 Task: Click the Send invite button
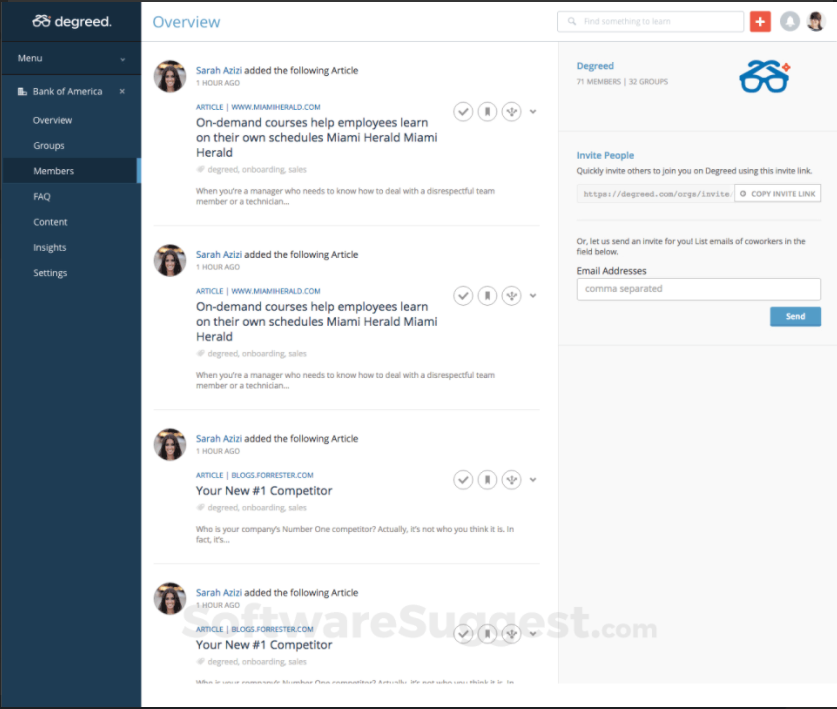pyautogui.click(x=795, y=317)
